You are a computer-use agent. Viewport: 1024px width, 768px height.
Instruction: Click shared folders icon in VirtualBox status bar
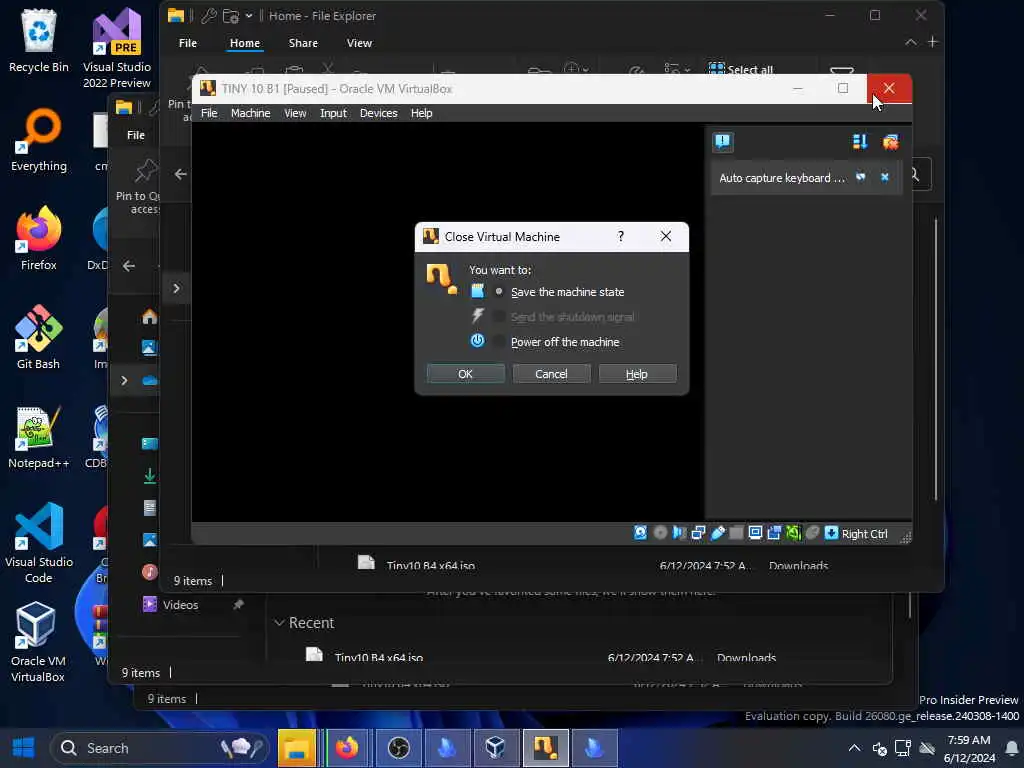(736, 533)
